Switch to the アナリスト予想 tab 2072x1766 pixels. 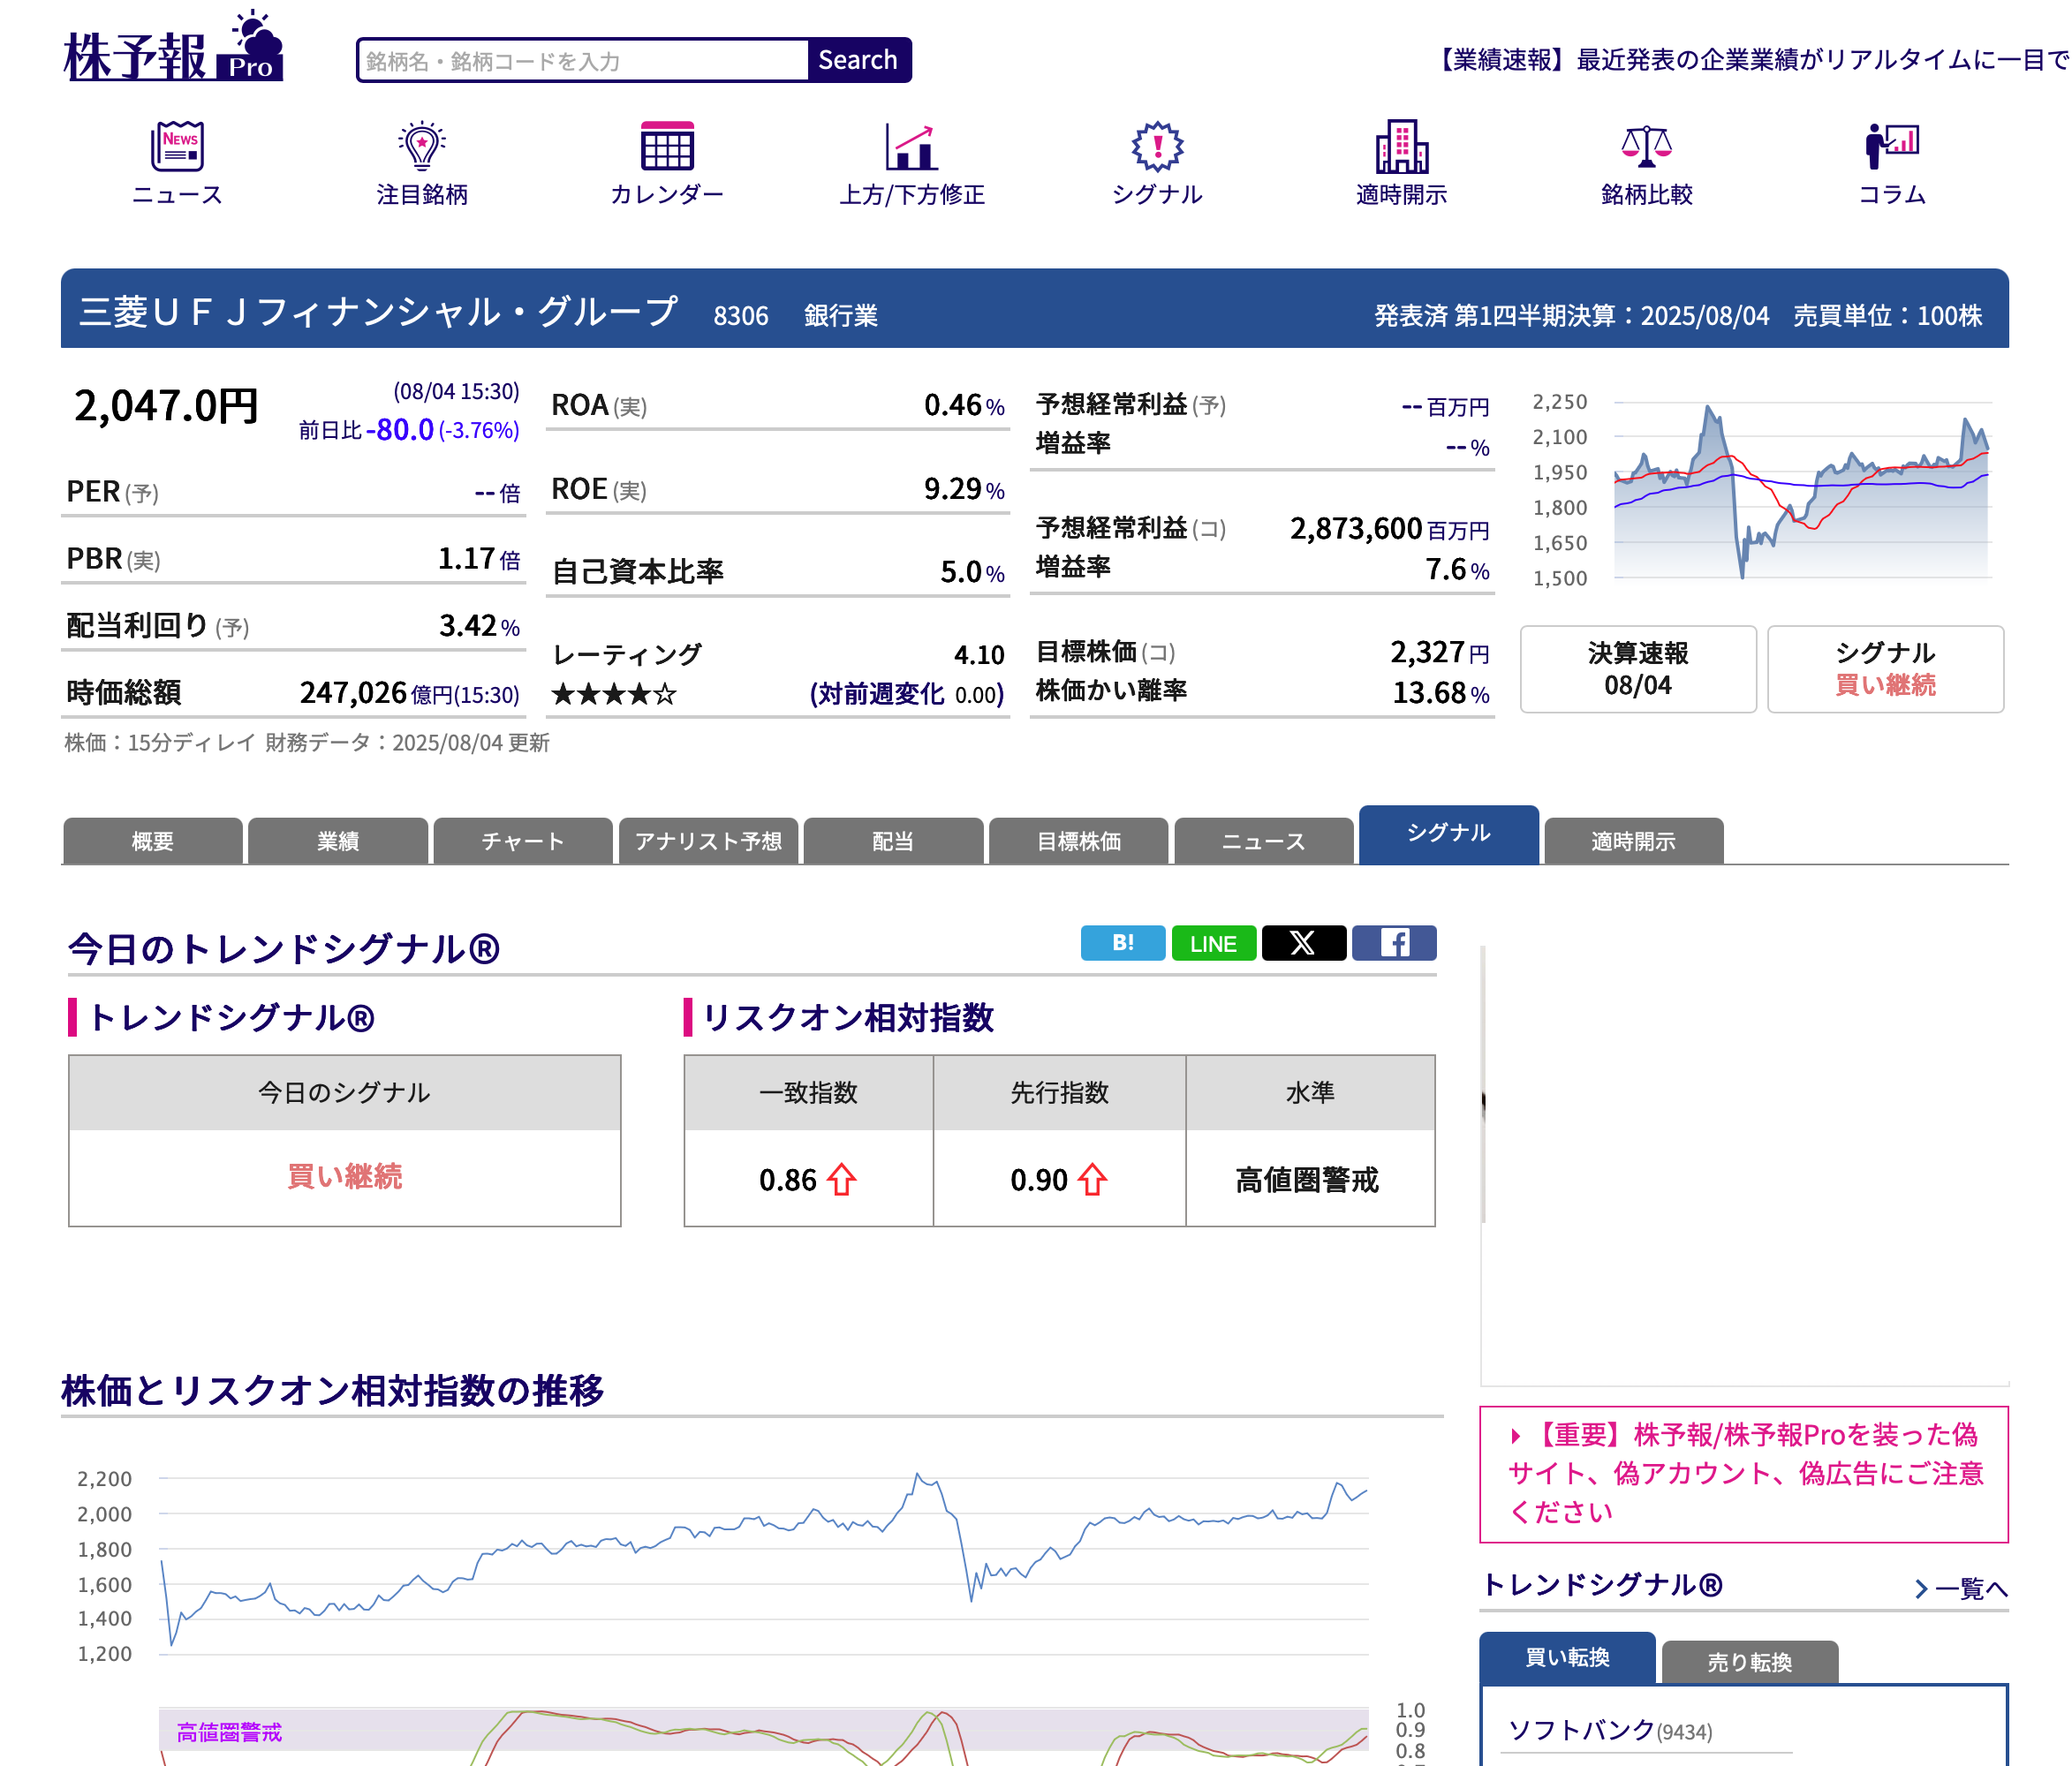coord(708,841)
